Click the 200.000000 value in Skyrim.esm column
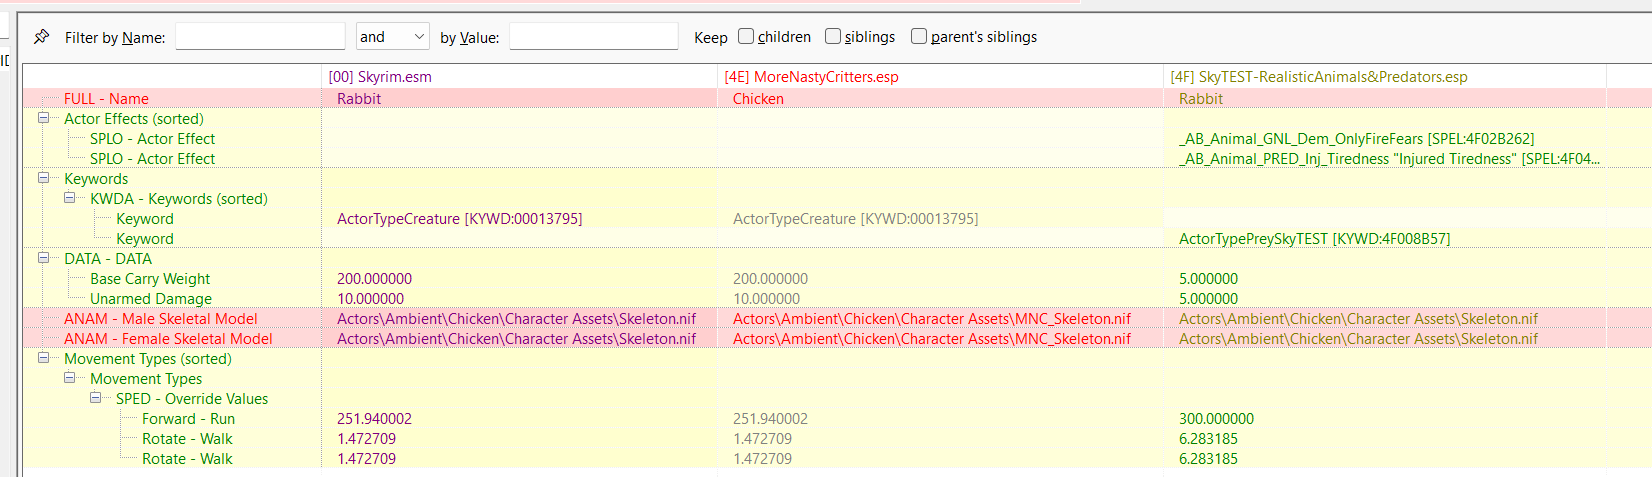The width and height of the screenshot is (1652, 477). 374,279
